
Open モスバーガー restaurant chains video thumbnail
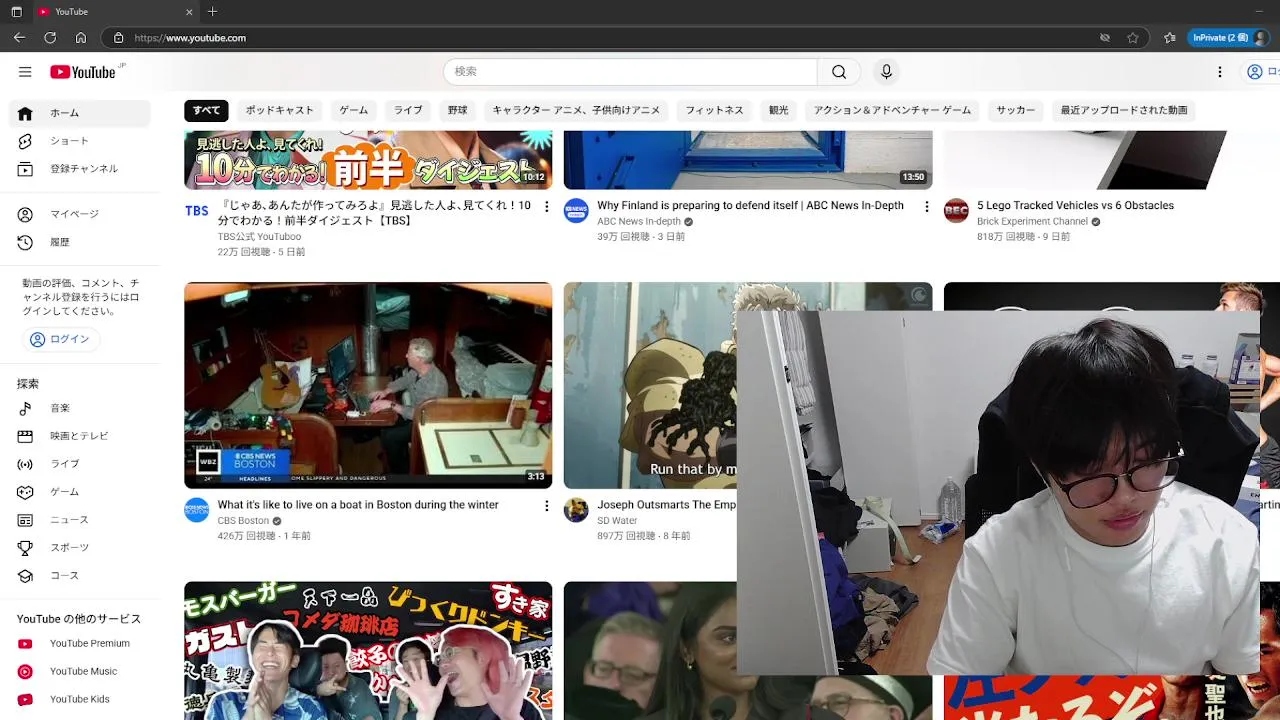click(x=368, y=651)
